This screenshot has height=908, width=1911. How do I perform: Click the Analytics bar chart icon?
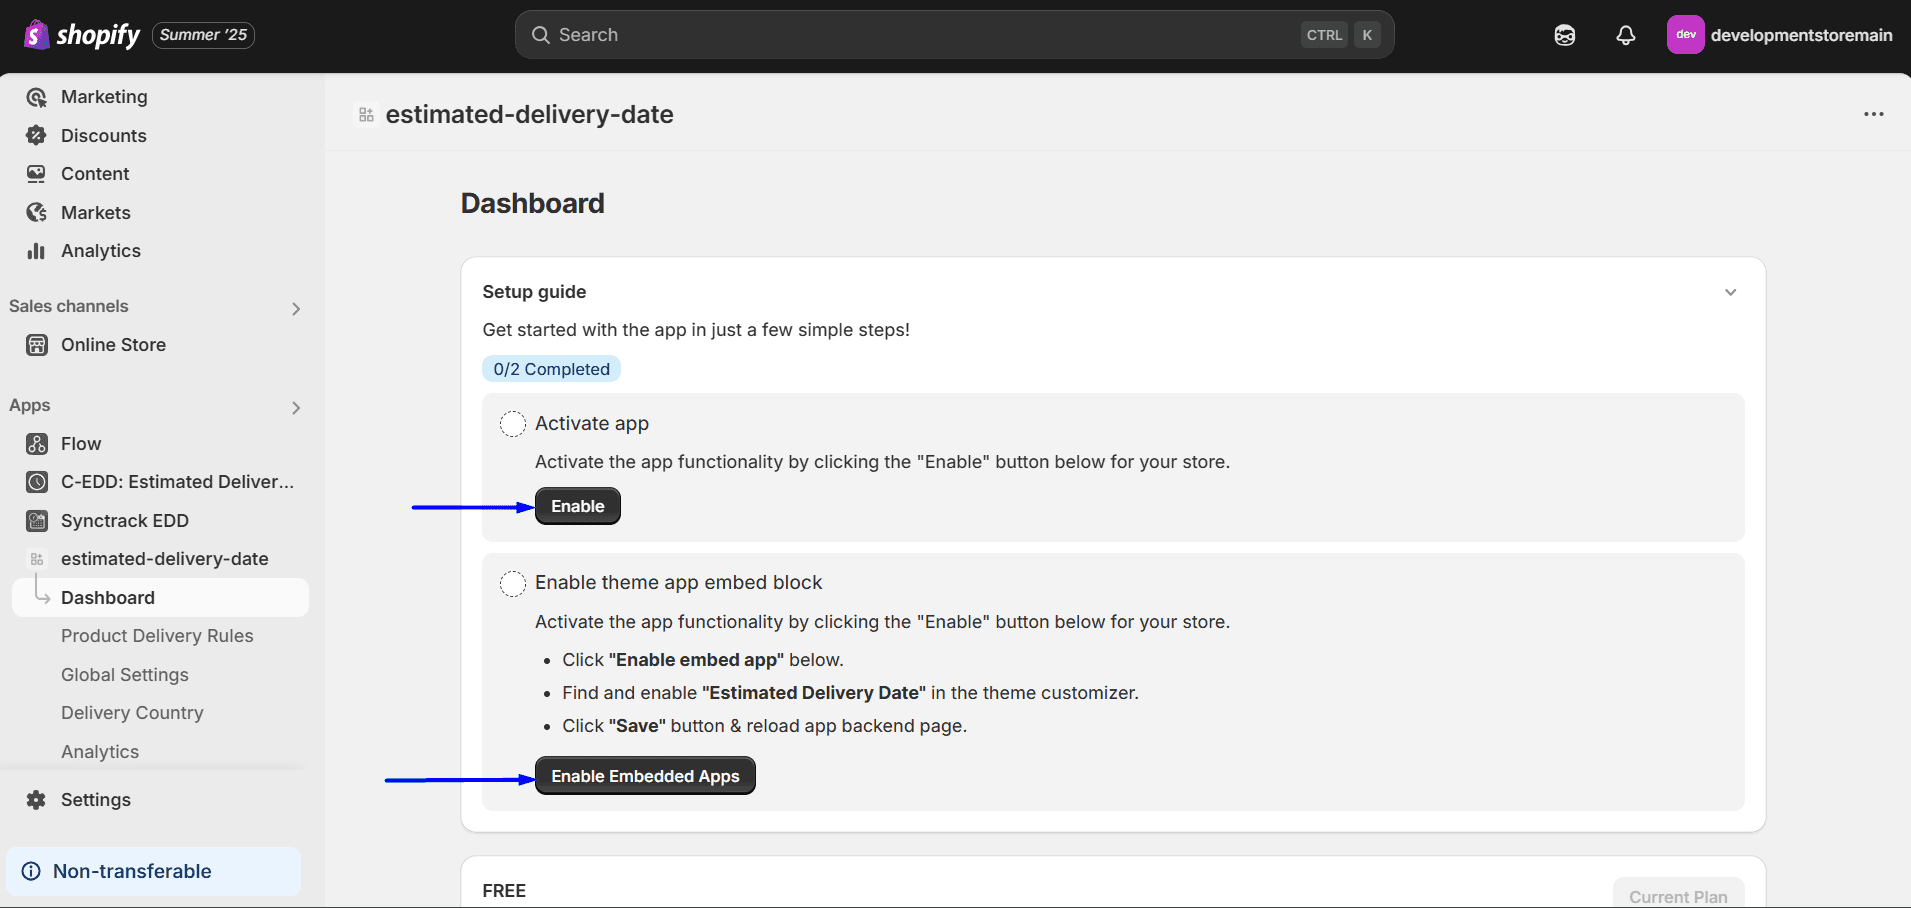(x=37, y=251)
